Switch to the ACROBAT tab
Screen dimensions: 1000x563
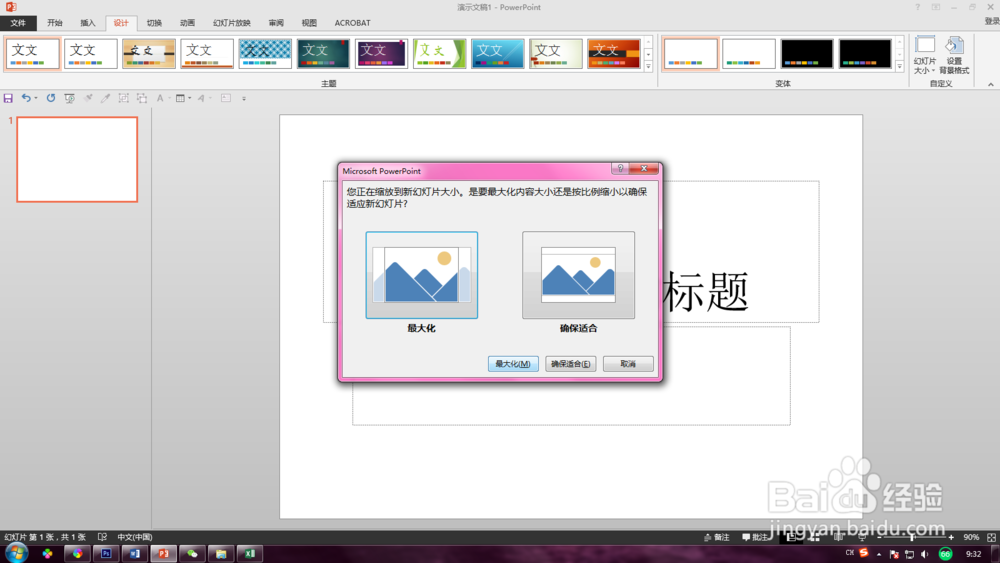coord(353,23)
